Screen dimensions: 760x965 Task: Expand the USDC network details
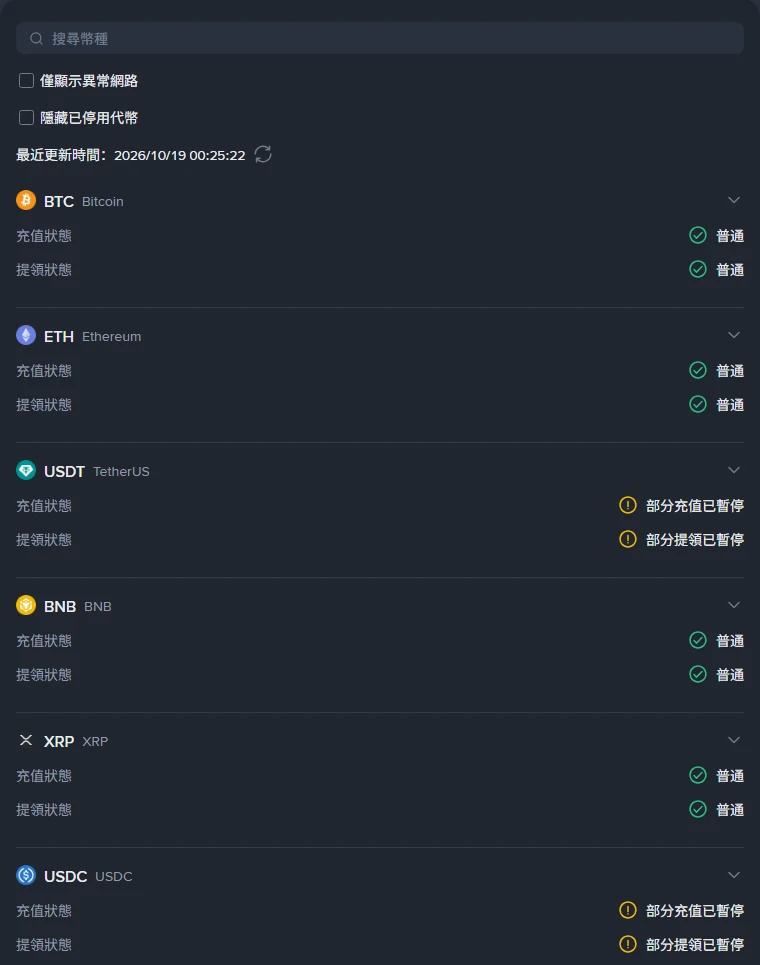(734, 875)
